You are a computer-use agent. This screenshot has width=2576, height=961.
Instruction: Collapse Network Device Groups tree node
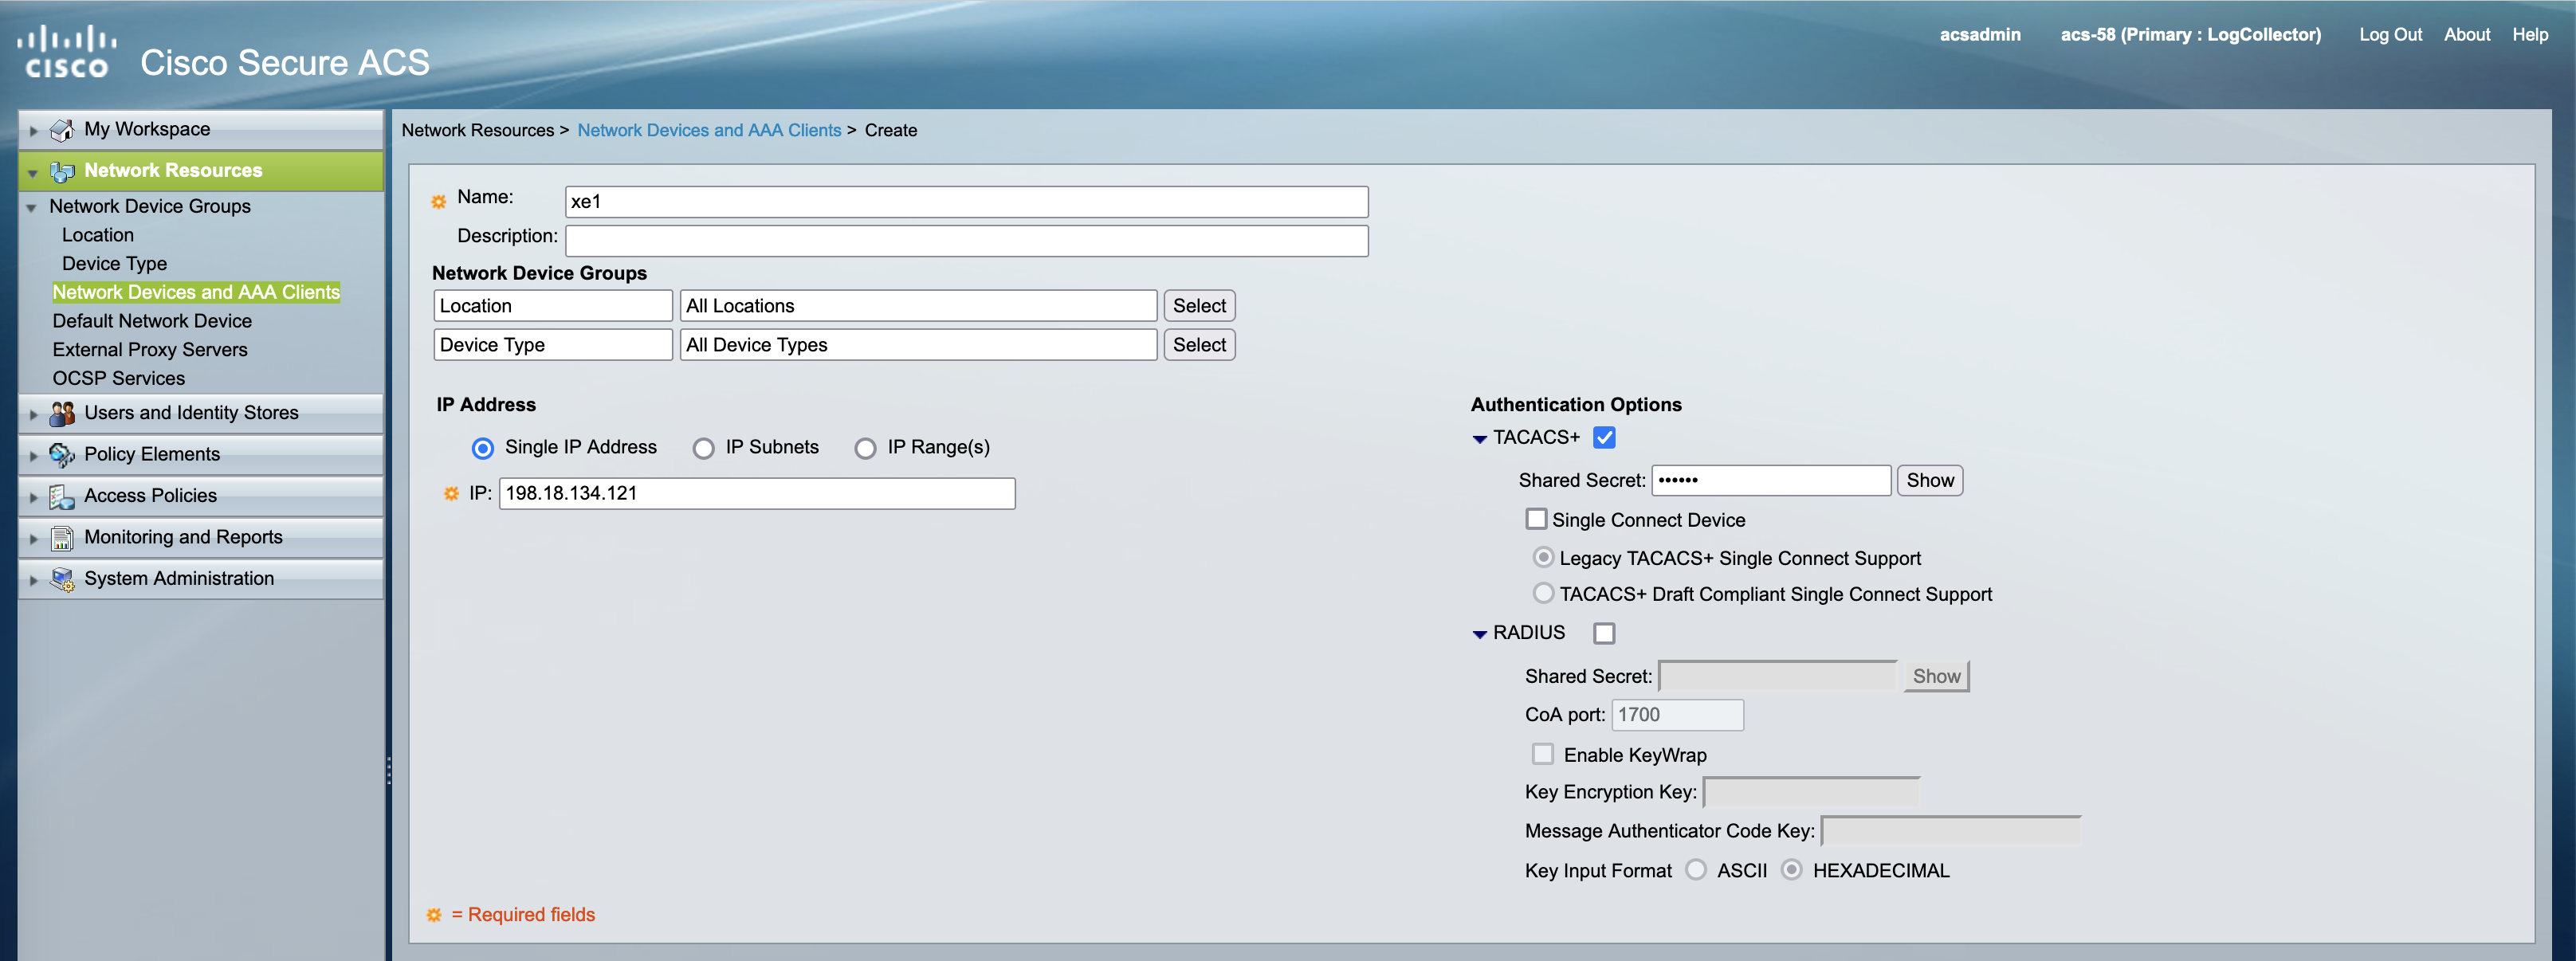pos(32,207)
